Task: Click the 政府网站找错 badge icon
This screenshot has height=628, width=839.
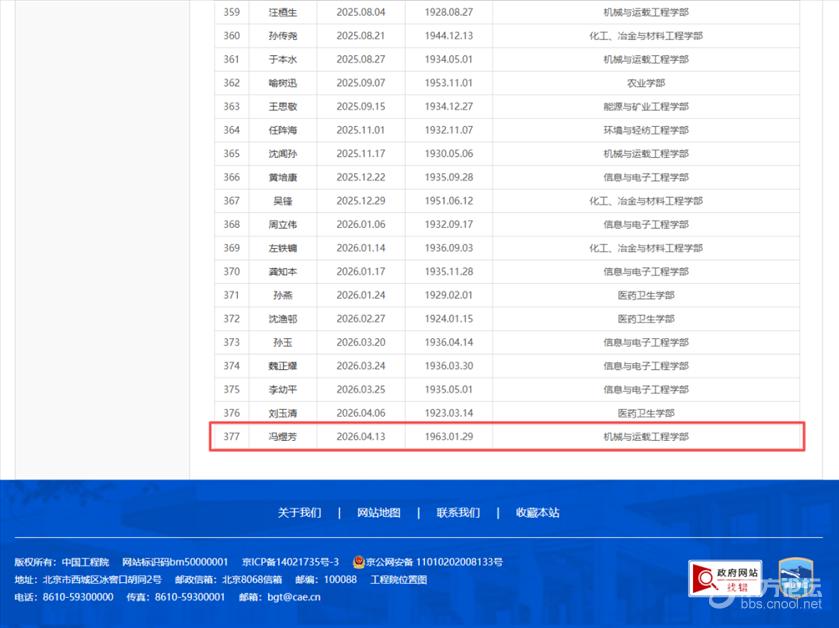Action: click(x=724, y=579)
